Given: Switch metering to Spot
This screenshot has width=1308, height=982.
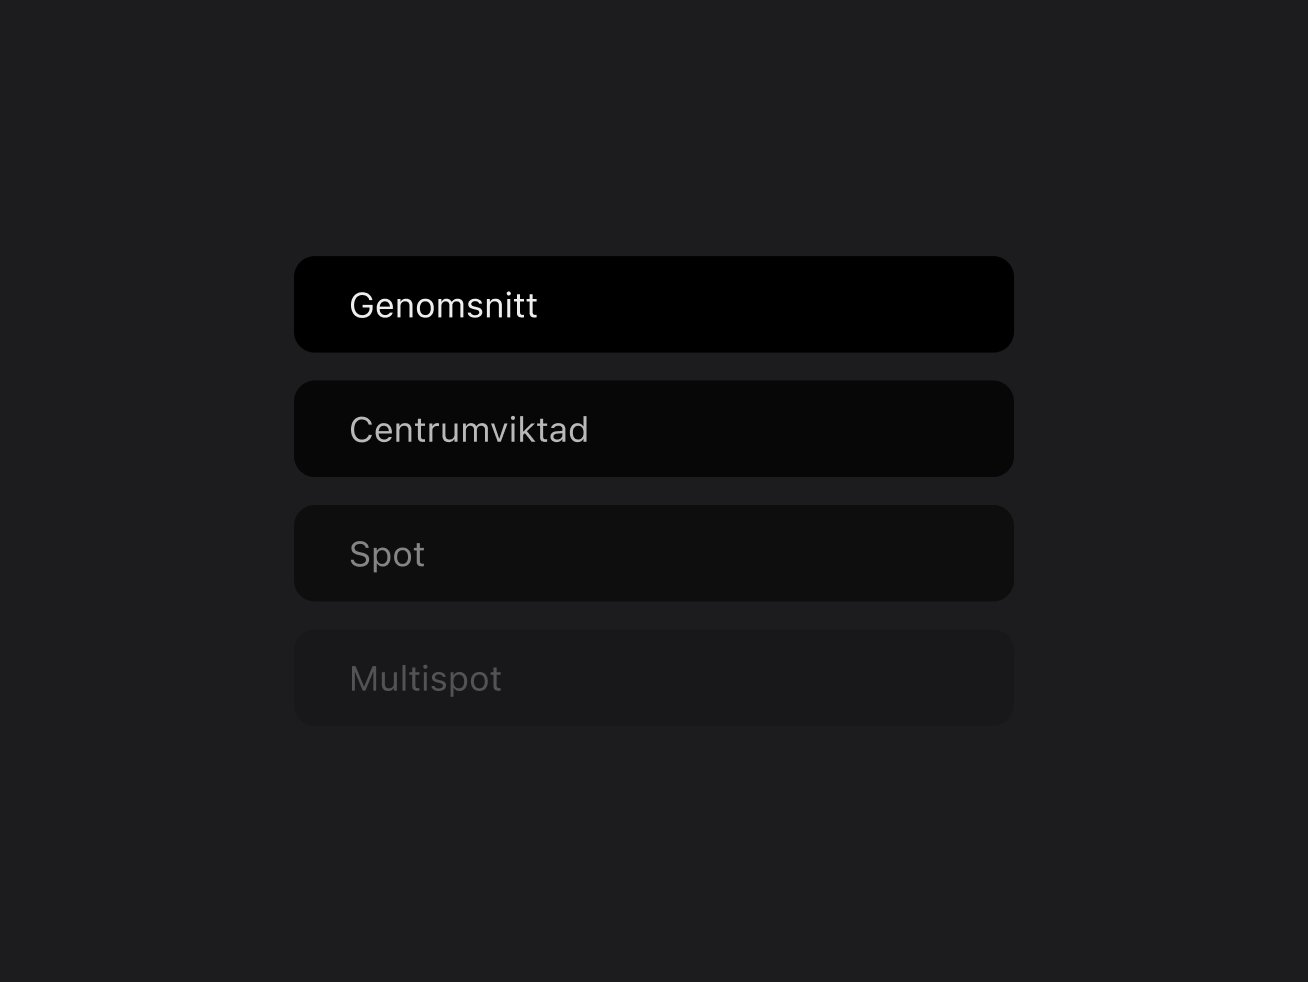Looking at the screenshot, I should click(653, 553).
